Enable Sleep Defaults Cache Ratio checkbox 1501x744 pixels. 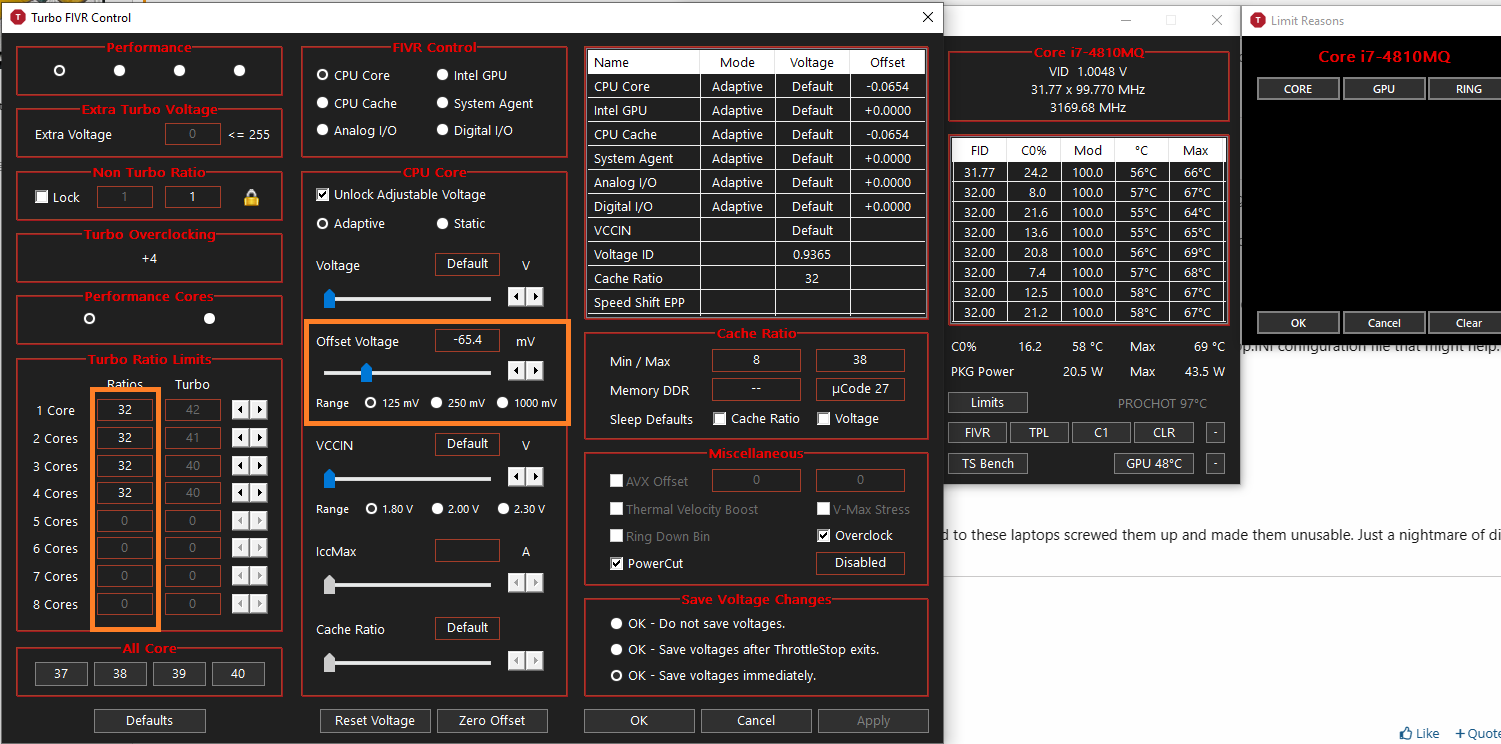tap(720, 419)
